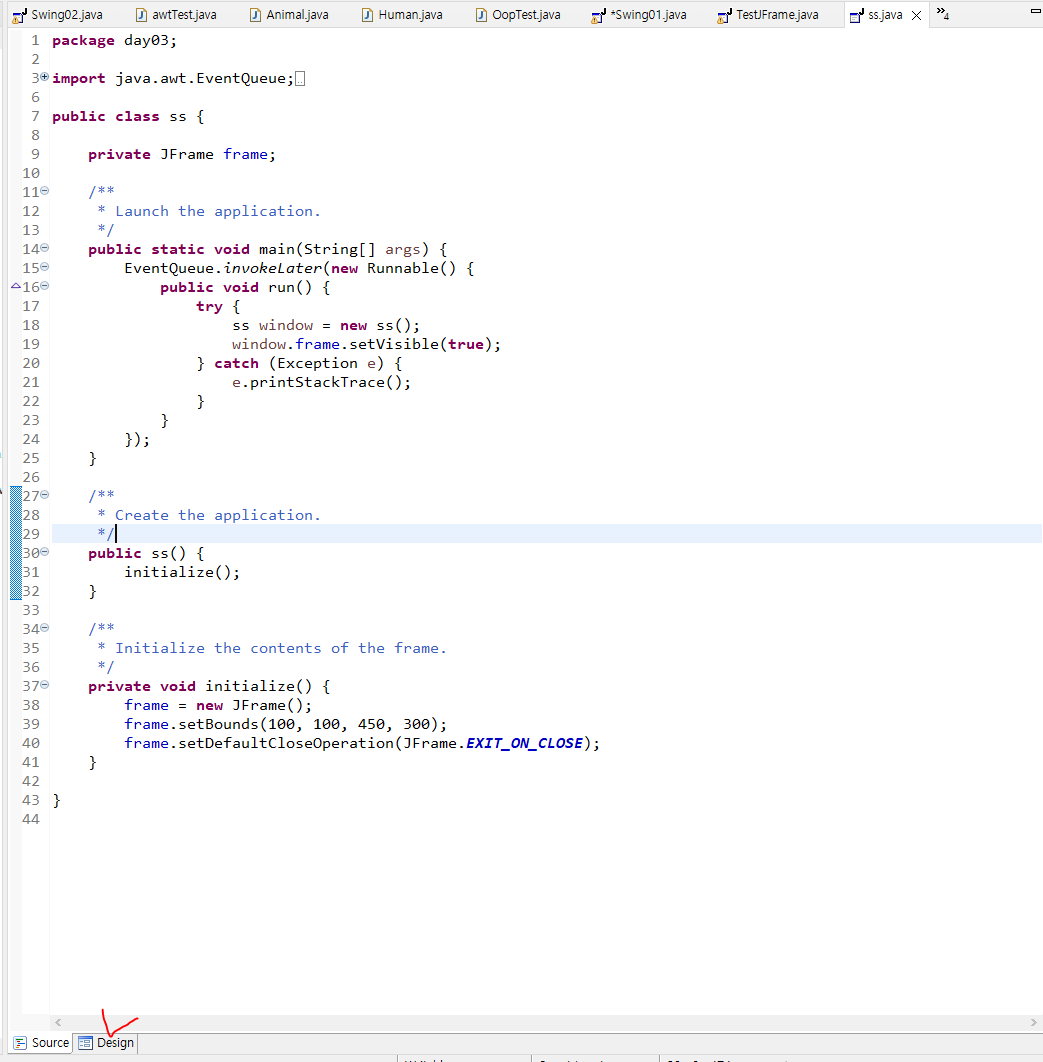Click the override marker at line 16
The height and width of the screenshot is (1062, 1043).
tap(16, 286)
